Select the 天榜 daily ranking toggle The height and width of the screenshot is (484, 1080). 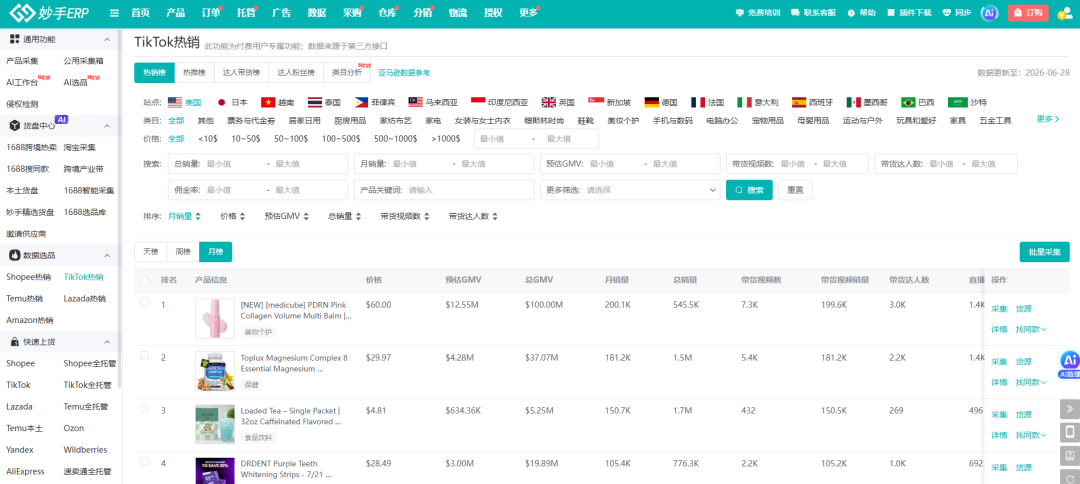click(150, 252)
